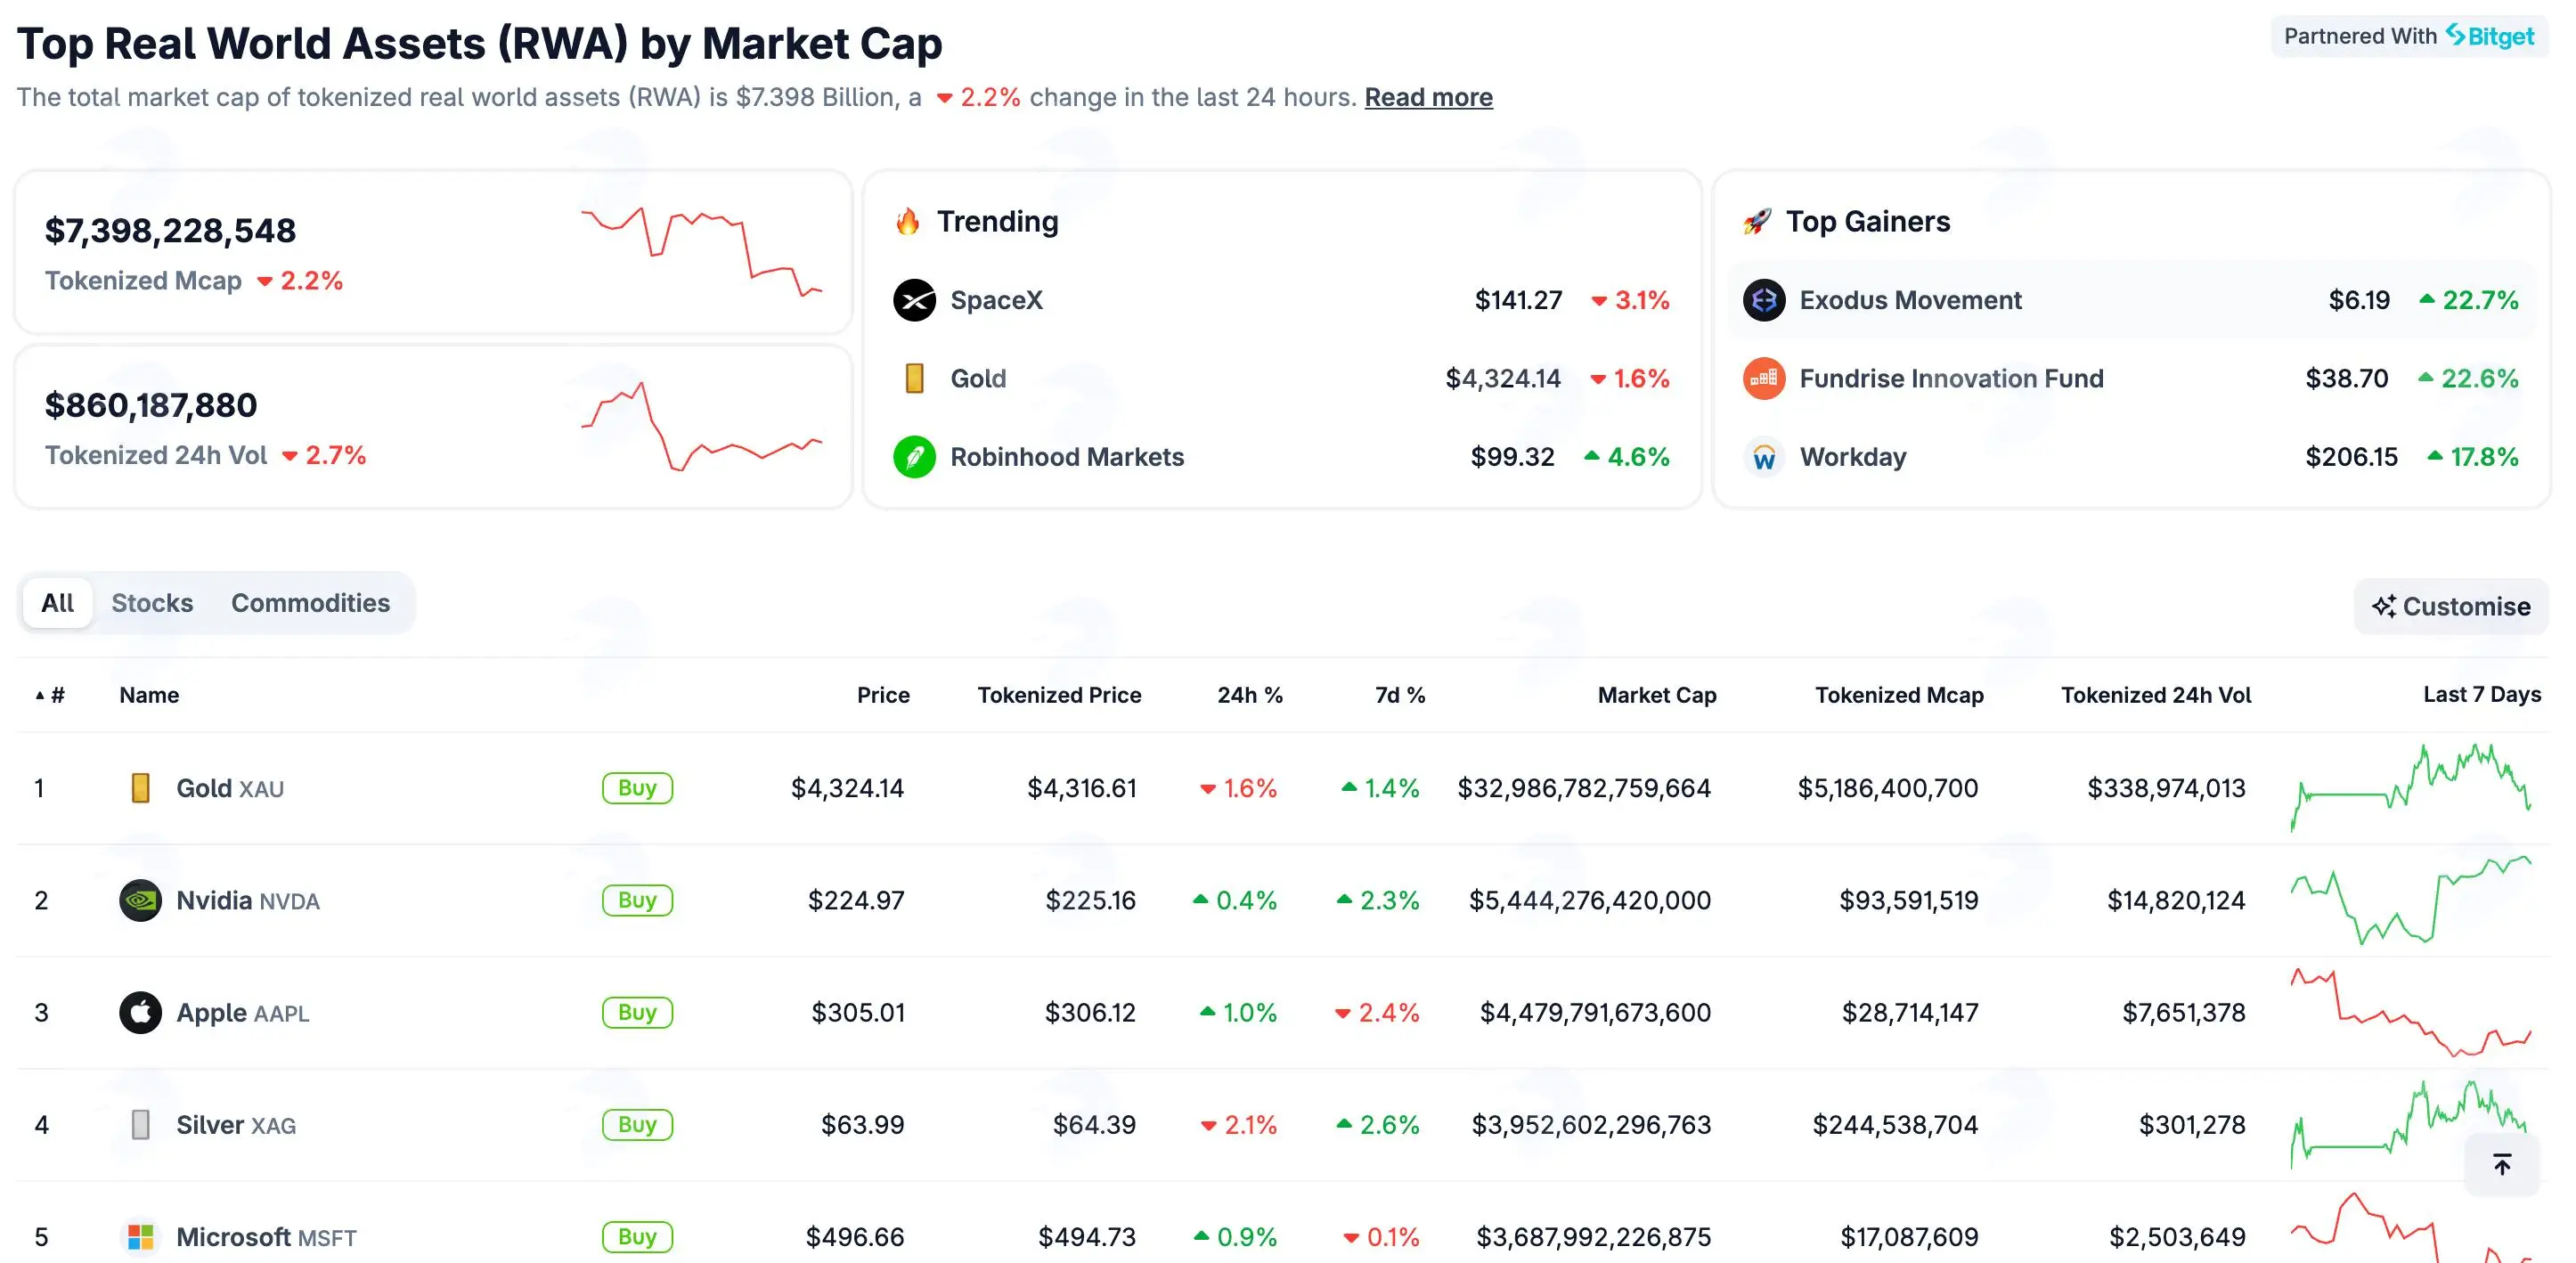Select the All tab
This screenshot has height=1263, width=2576.
pos(57,603)
